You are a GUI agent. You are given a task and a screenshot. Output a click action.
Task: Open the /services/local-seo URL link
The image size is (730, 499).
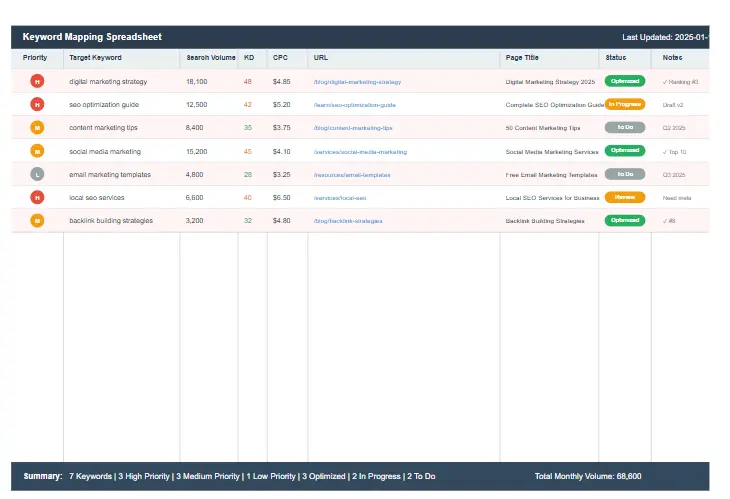point(340,198)
